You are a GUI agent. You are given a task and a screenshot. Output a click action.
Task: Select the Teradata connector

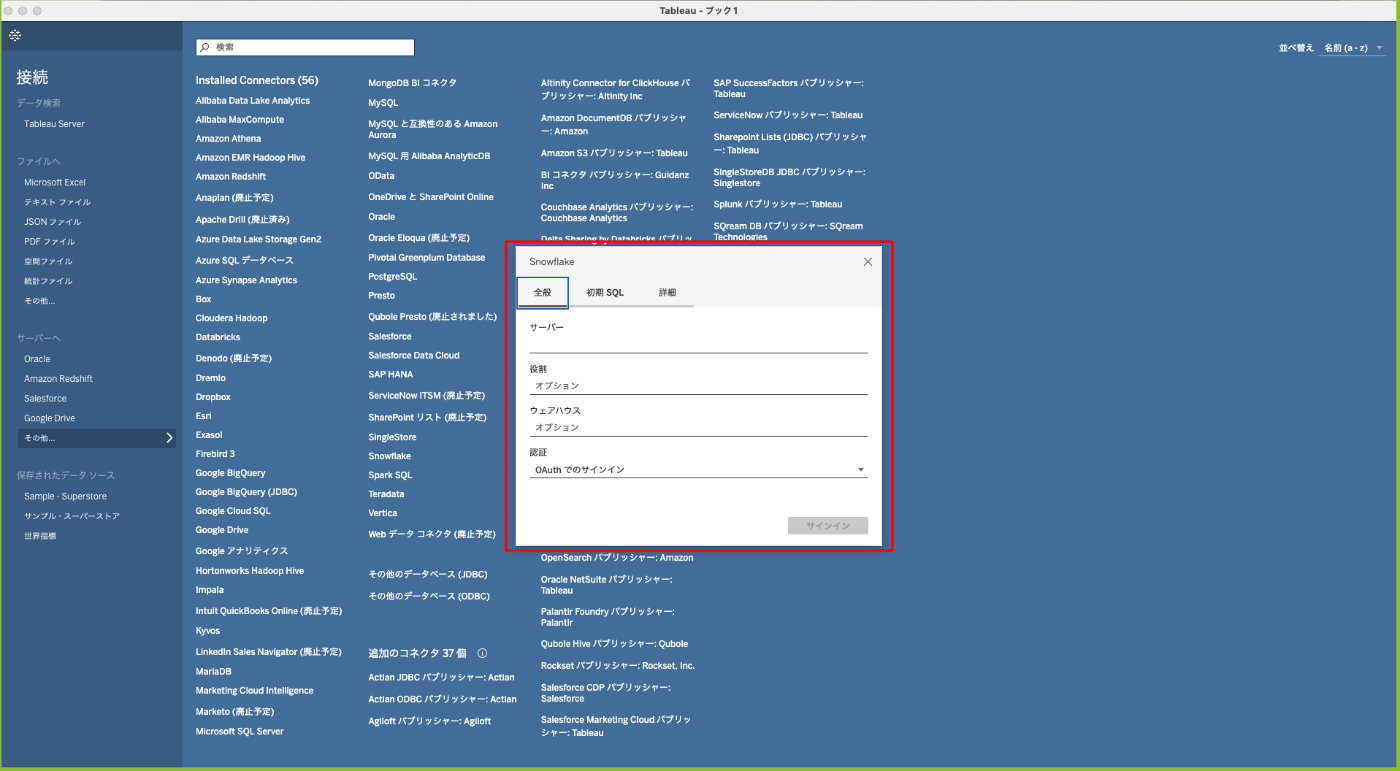pos(386,494)
